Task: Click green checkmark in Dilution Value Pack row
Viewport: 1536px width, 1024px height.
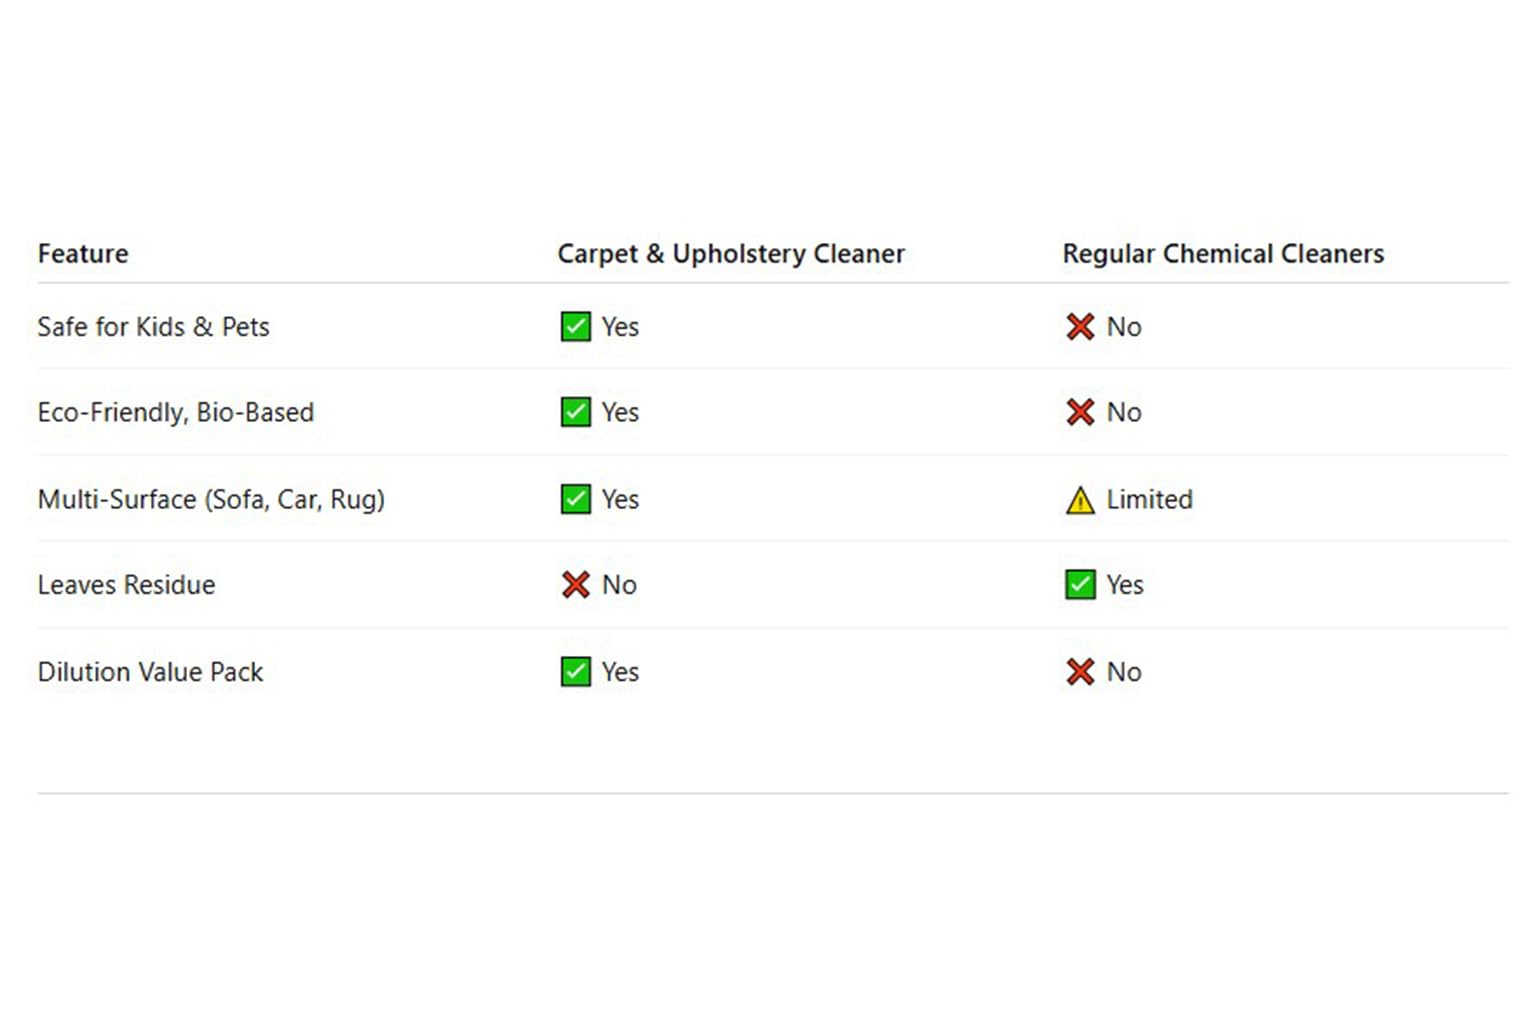Action: 575,672
